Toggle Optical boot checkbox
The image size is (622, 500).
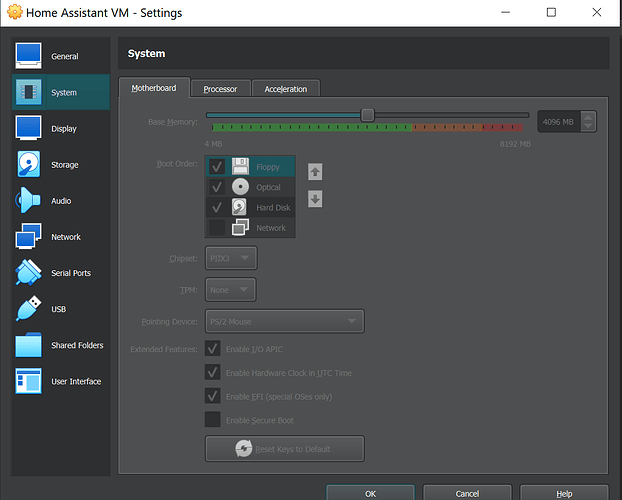coord(217,187)
